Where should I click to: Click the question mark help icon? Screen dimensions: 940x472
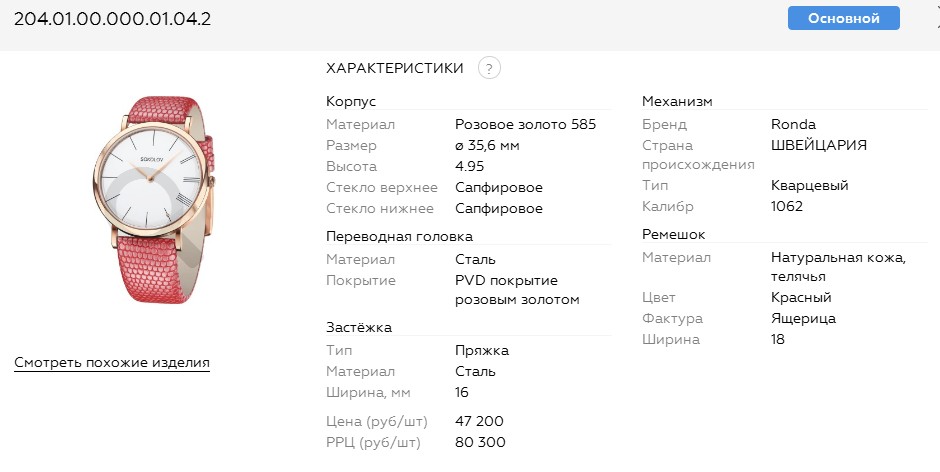click(x=488, y=68)
